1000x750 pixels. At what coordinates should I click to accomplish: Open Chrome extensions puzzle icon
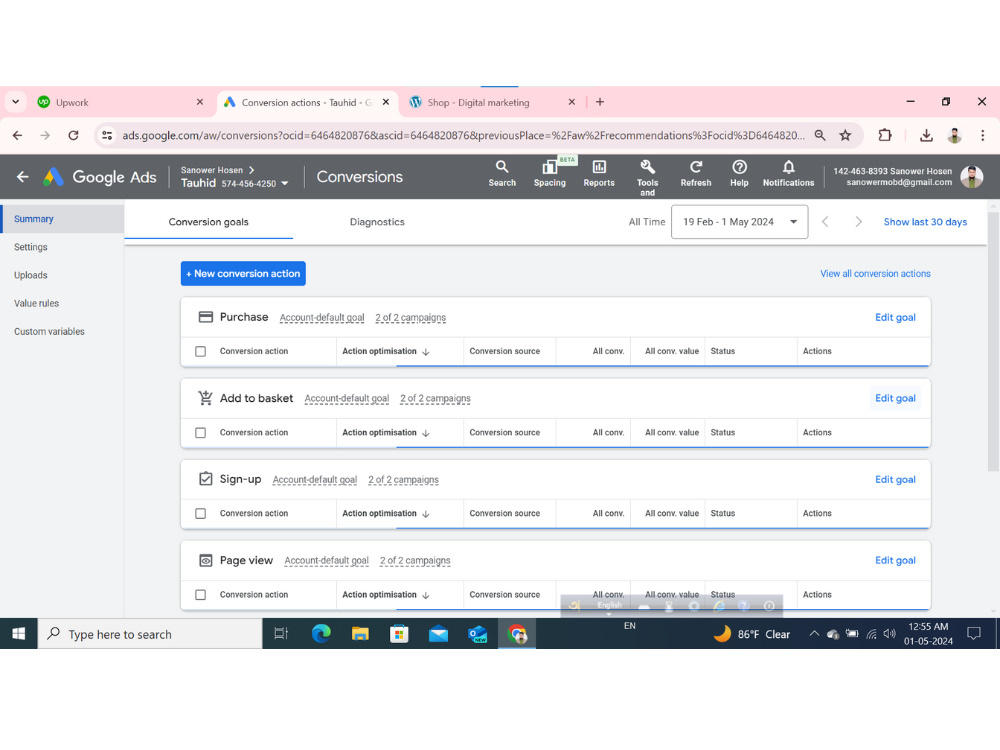[x=885, y=135]
